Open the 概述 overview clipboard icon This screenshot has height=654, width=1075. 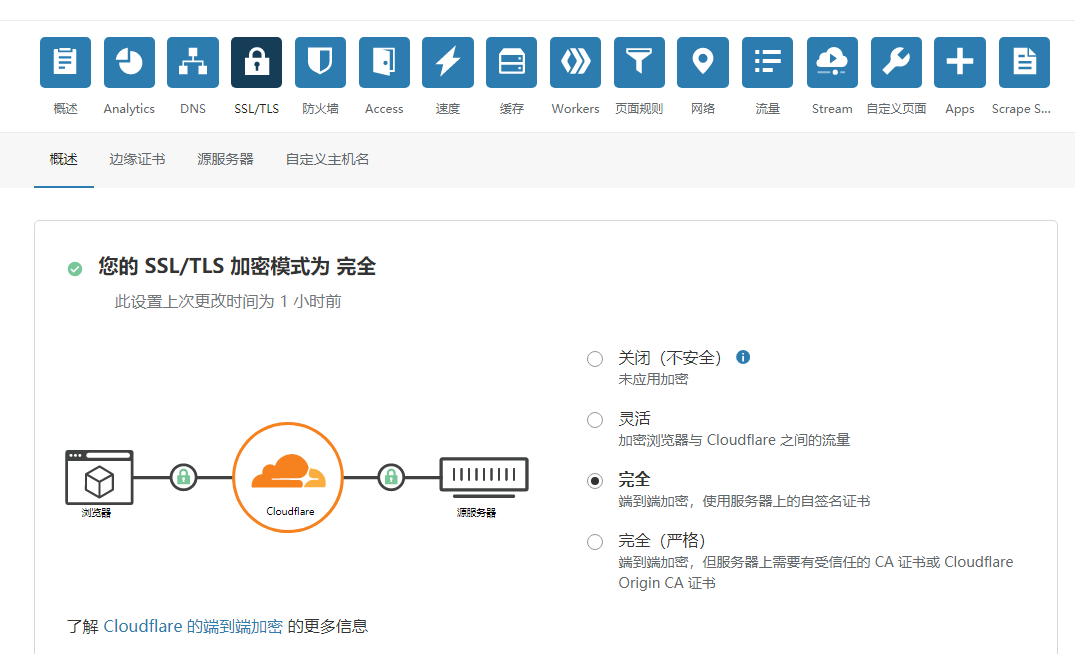[x=65, y=62]
